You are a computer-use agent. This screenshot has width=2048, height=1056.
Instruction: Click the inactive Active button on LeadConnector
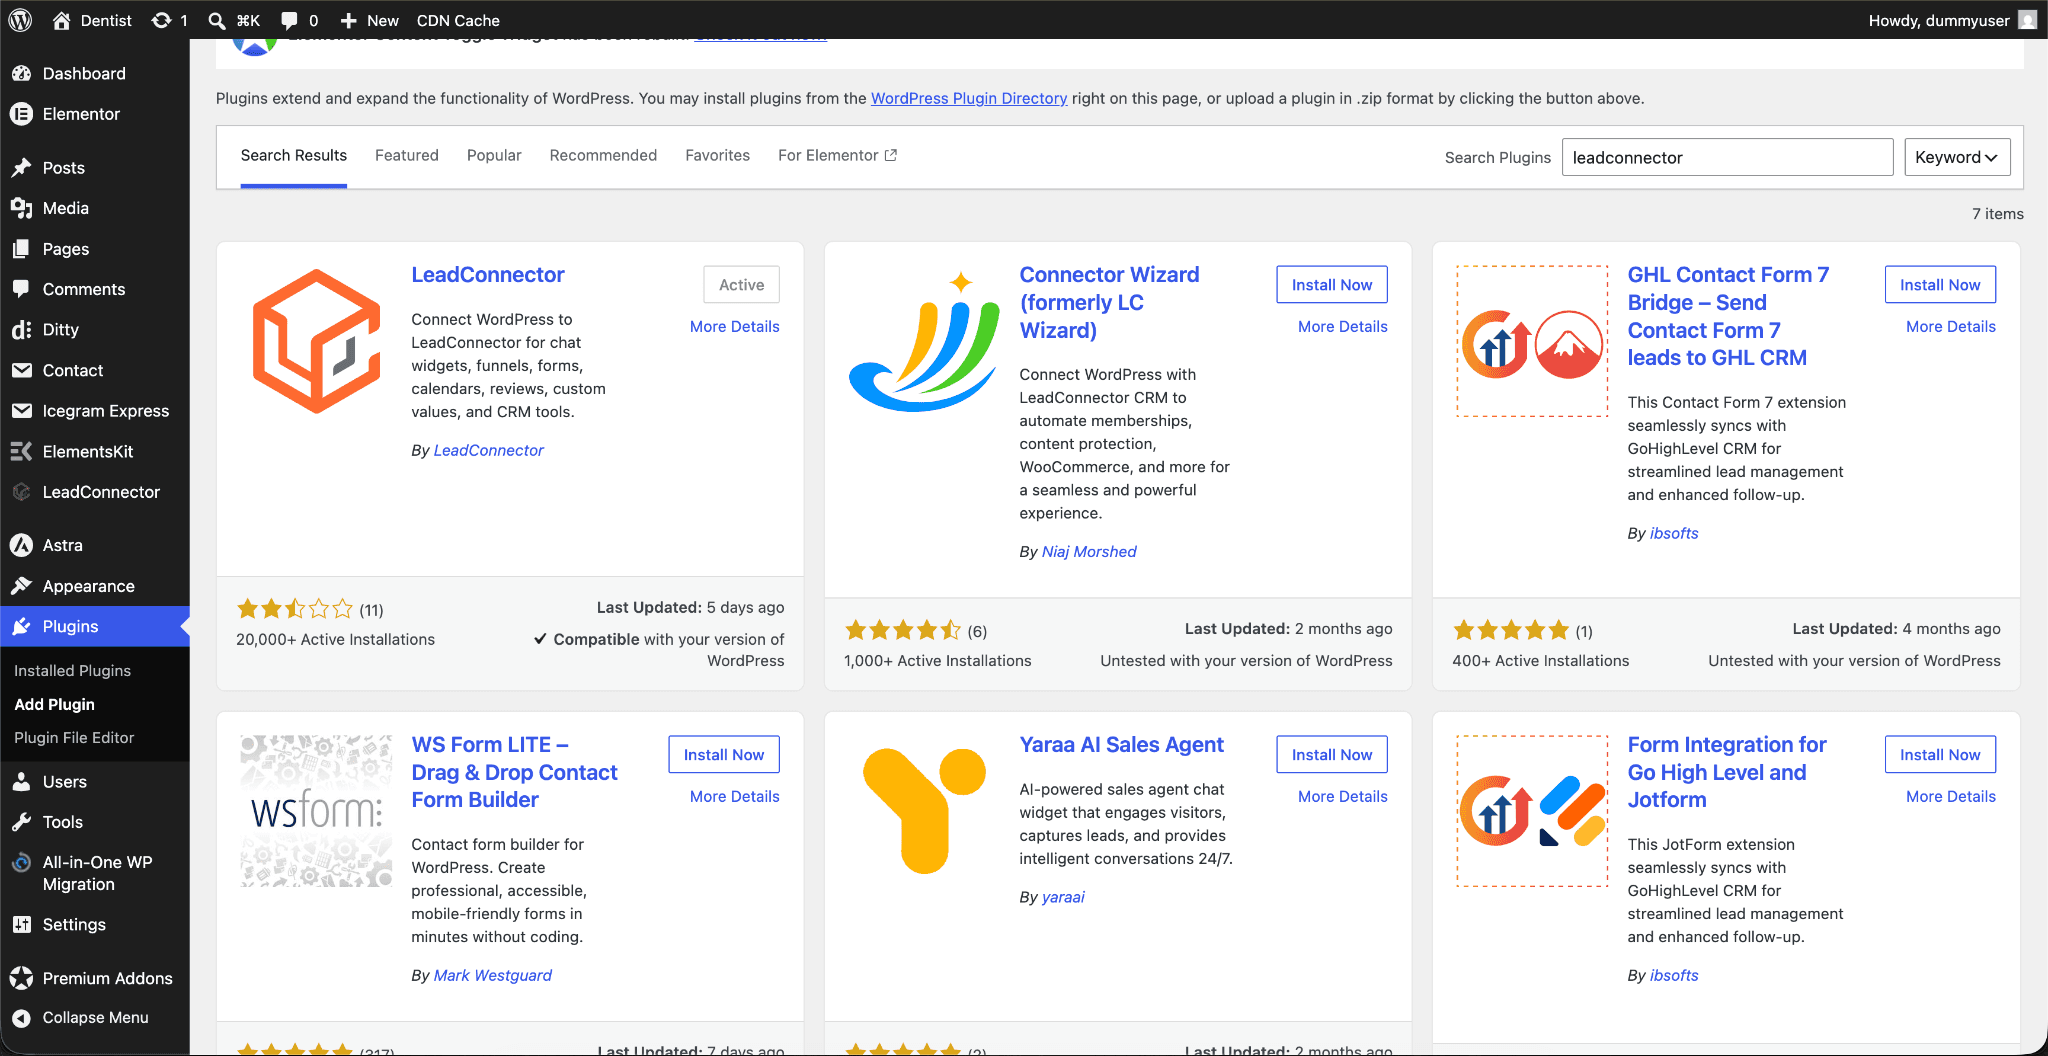pos(741,284)
